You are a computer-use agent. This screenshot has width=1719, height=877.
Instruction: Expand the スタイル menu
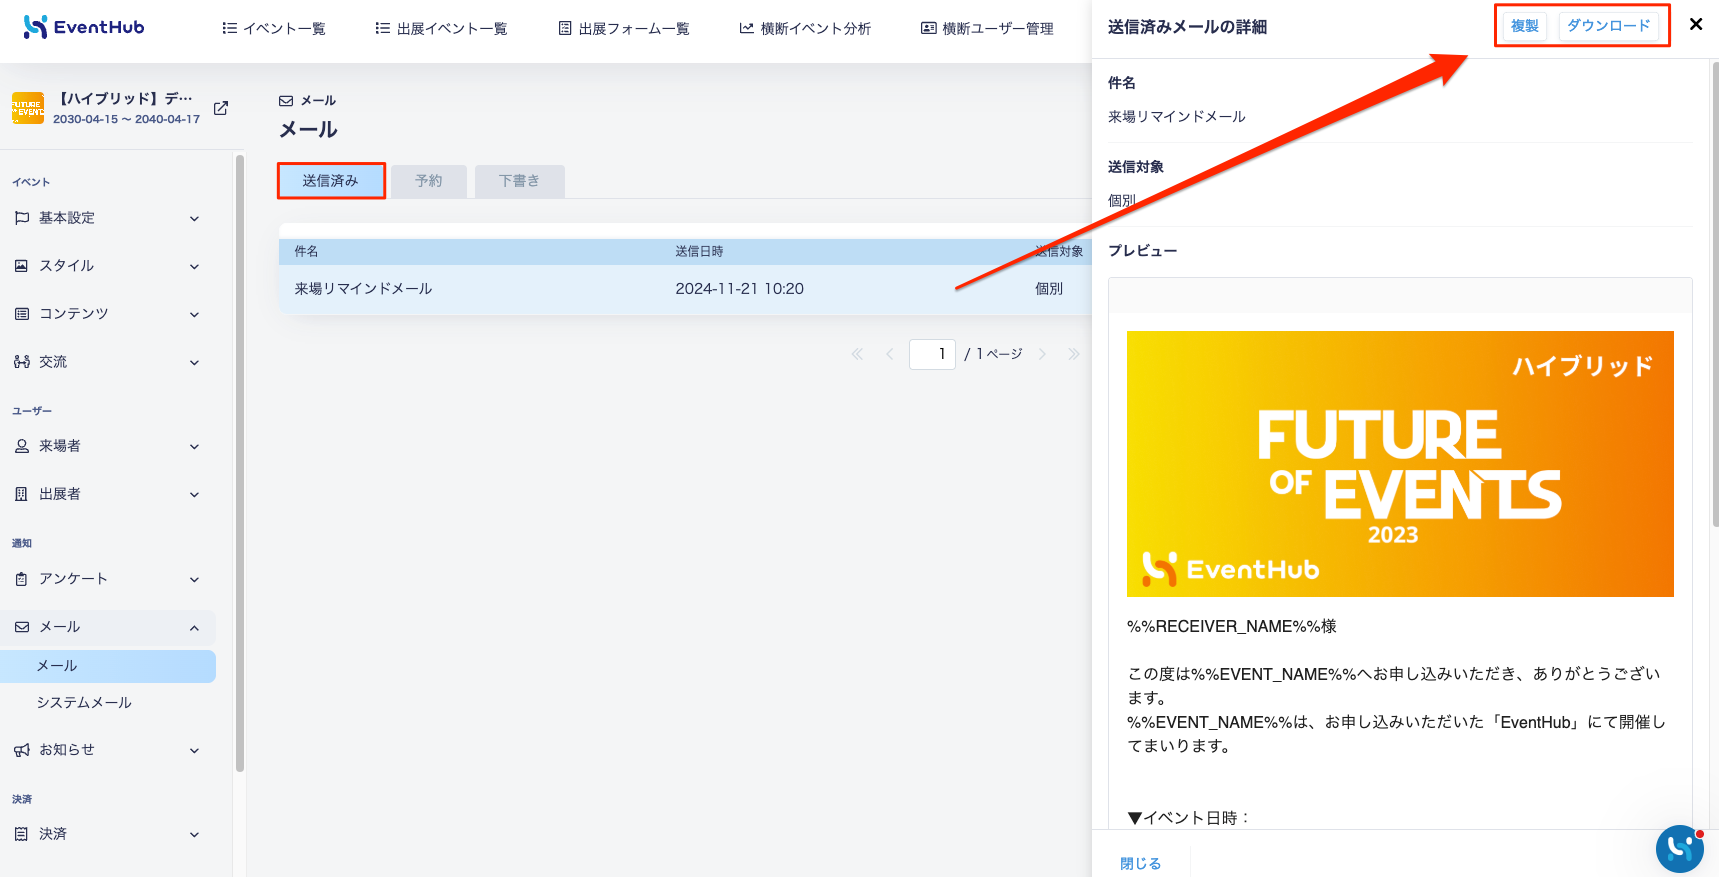point(194,267)
